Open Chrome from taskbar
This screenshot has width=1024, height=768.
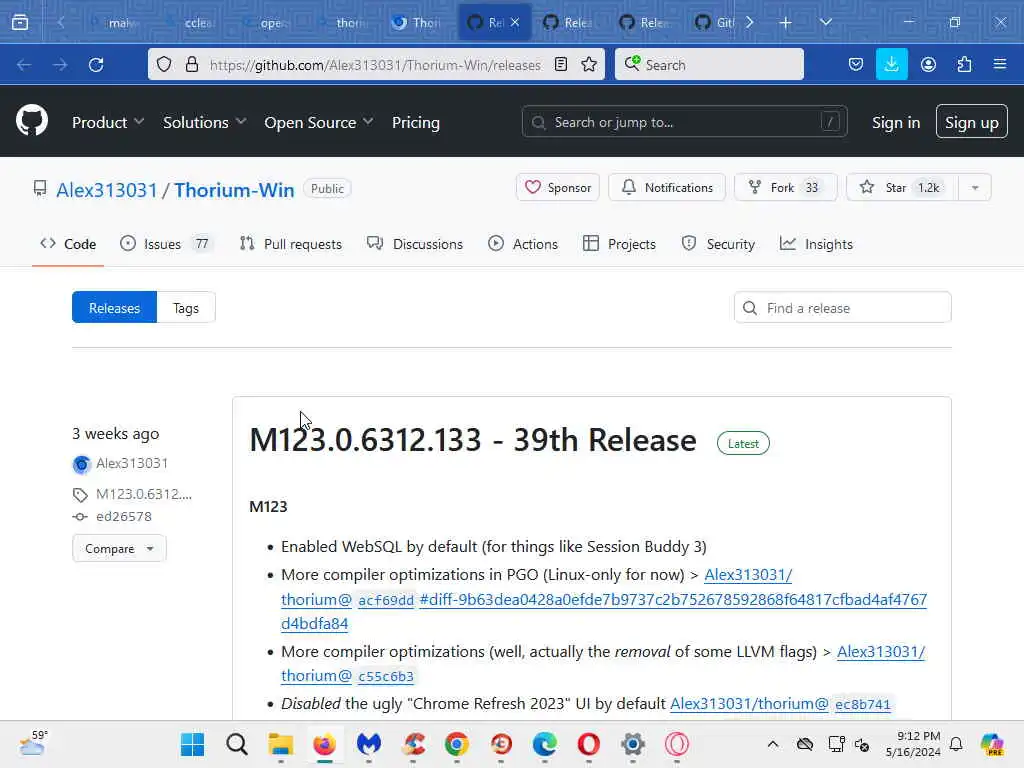pos(456,744)
